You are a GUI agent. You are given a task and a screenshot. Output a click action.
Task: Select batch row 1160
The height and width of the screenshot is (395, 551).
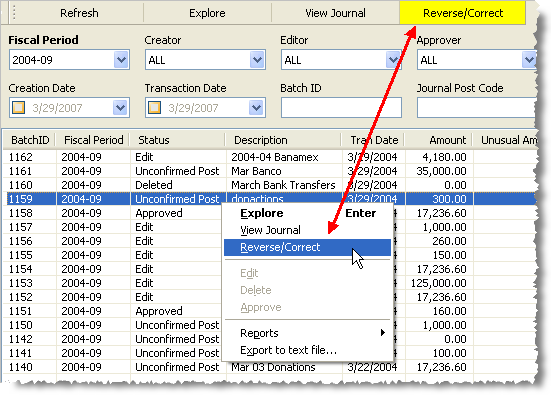pos(270,185)
